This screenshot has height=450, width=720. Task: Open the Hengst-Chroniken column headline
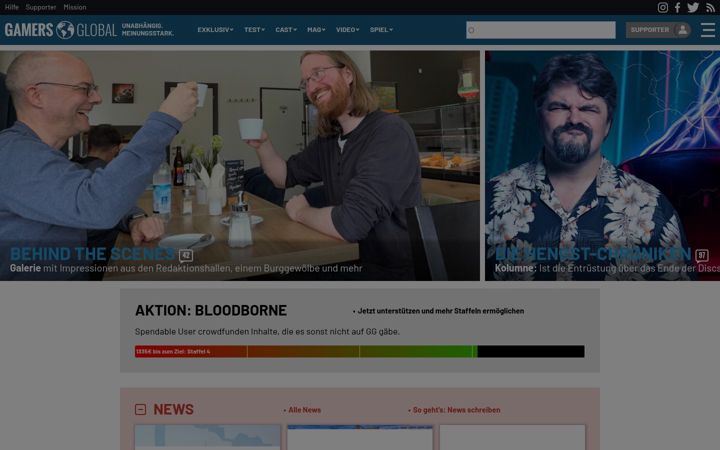pyautogui.click(x=593, y=254)
